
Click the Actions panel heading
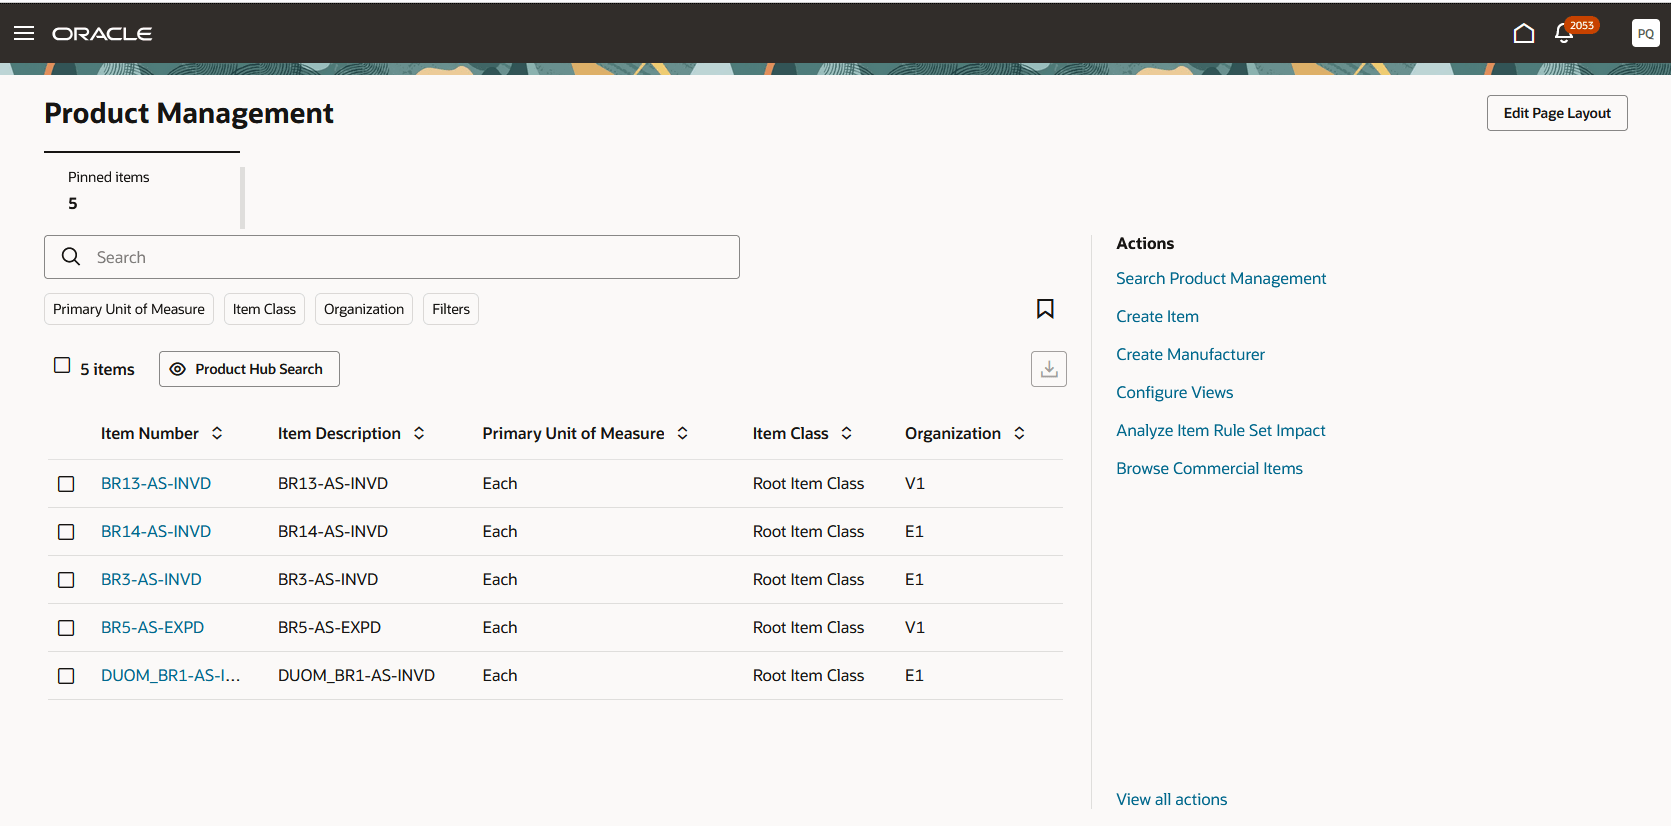point(1145,243)
